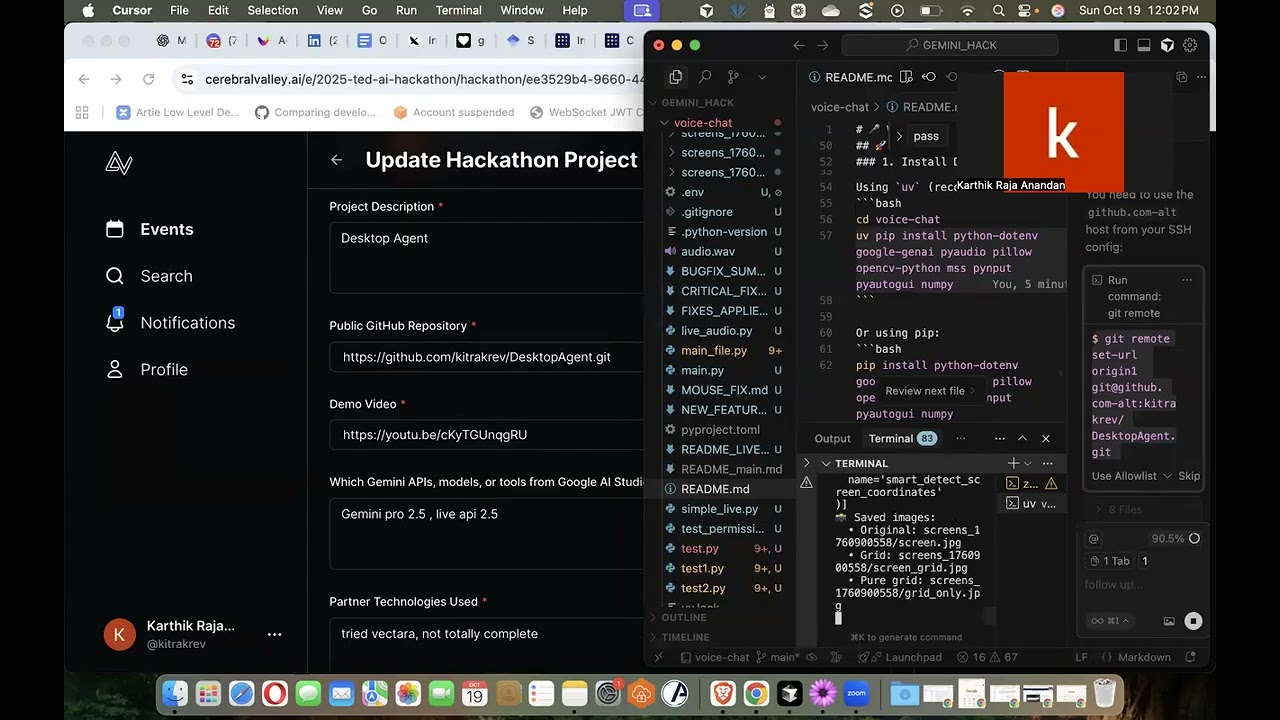The image size is (1280, 720).
Task: Open Events in Cerebral Valley sidebar
Action: pyautogui.click(x=150, y=229)
